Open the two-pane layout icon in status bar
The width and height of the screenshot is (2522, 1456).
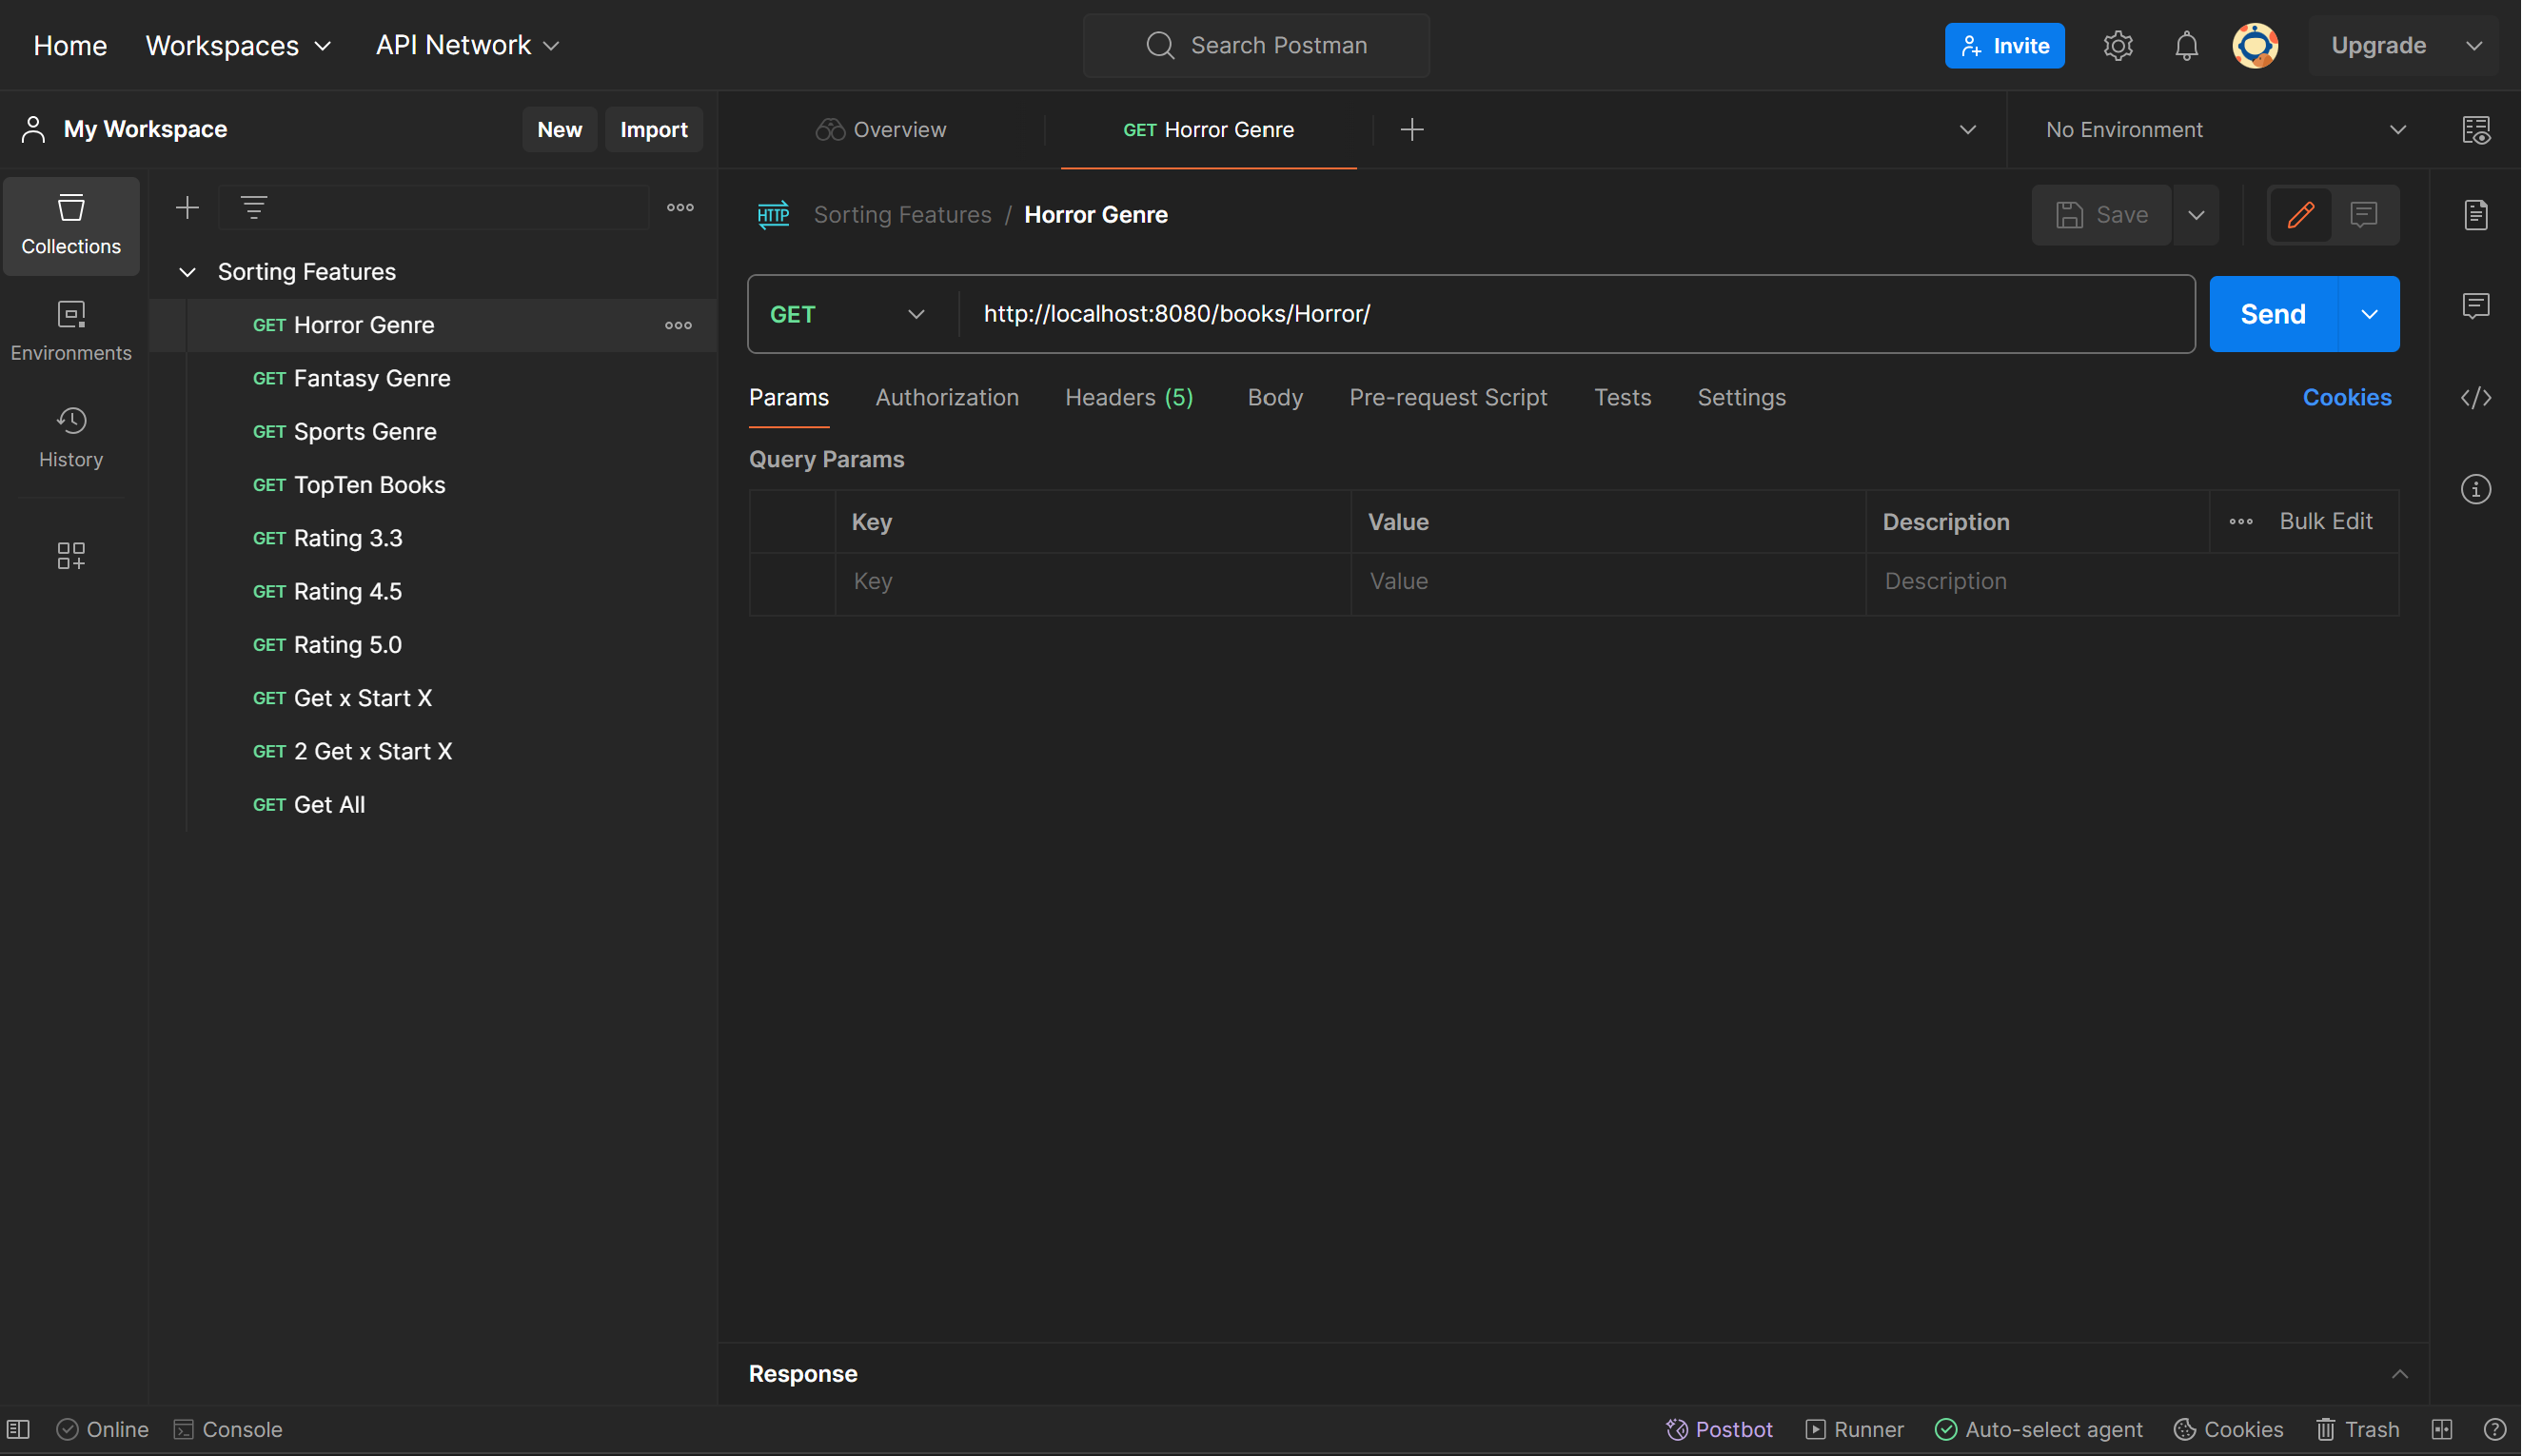pos(2442,1430)
